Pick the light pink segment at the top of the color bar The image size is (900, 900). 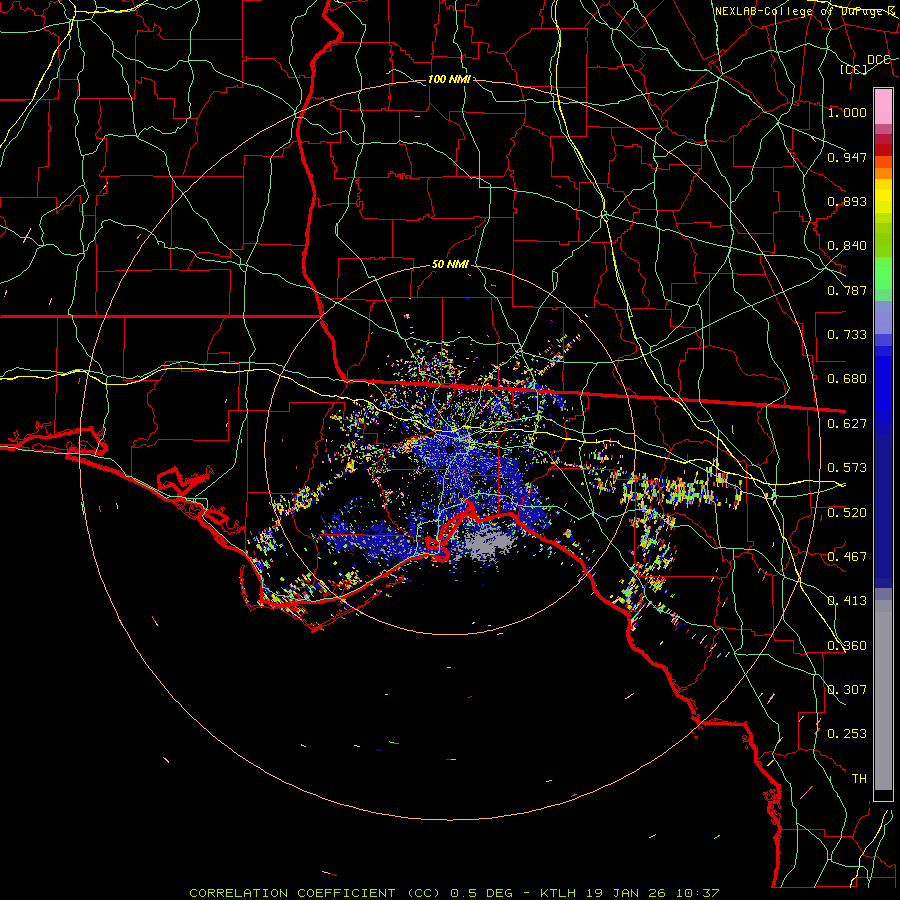coord(883,106)
